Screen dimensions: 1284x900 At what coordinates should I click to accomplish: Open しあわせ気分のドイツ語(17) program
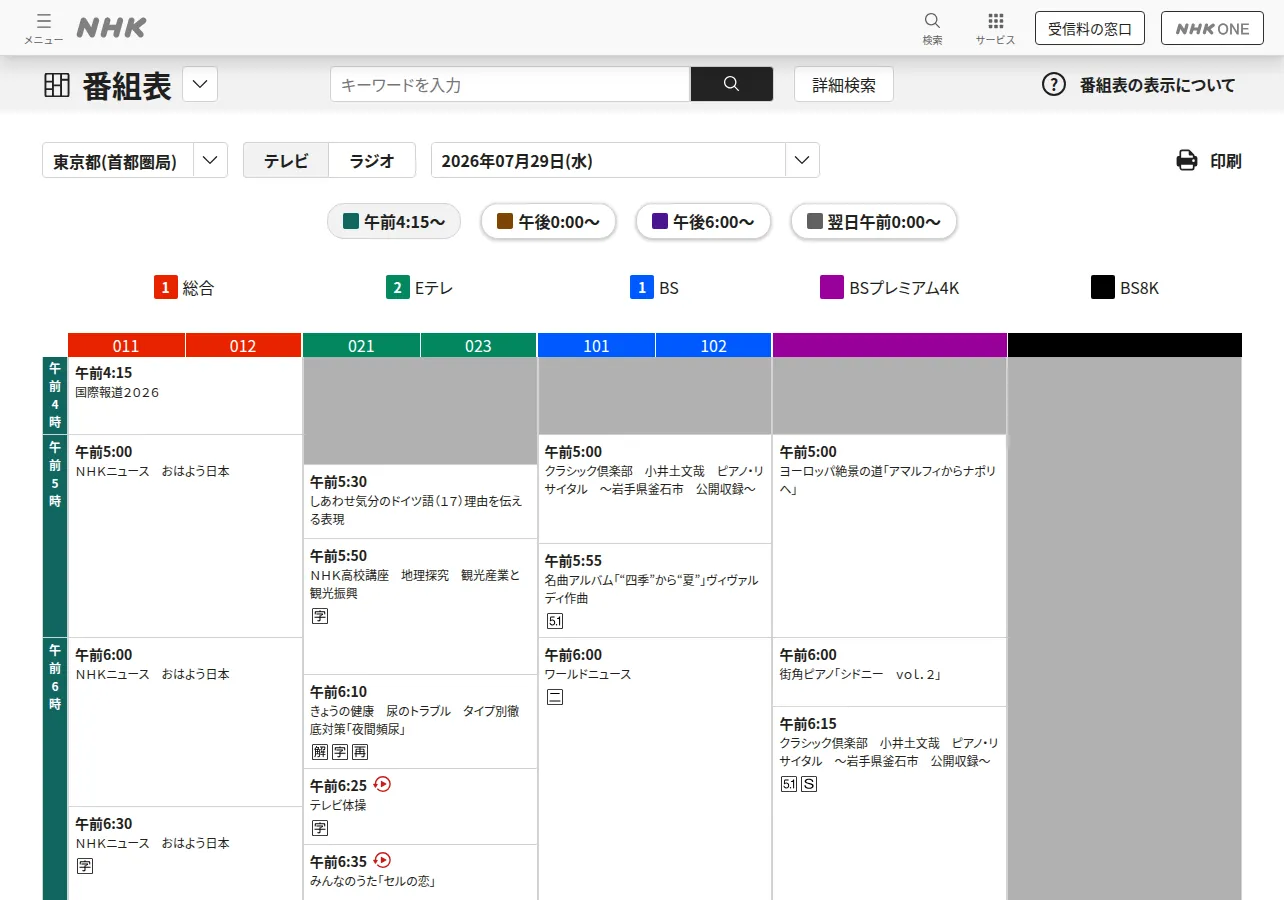[420, 501]
